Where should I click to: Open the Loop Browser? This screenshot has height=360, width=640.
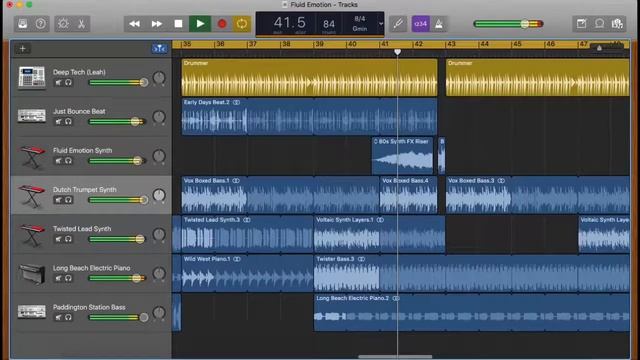[x=599, y=24]
